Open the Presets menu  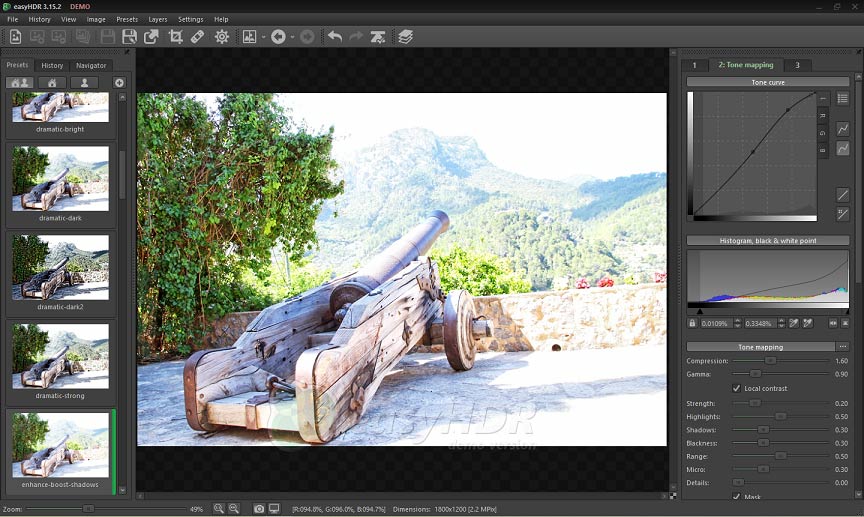pyautogui.click(x=127, y=19)
